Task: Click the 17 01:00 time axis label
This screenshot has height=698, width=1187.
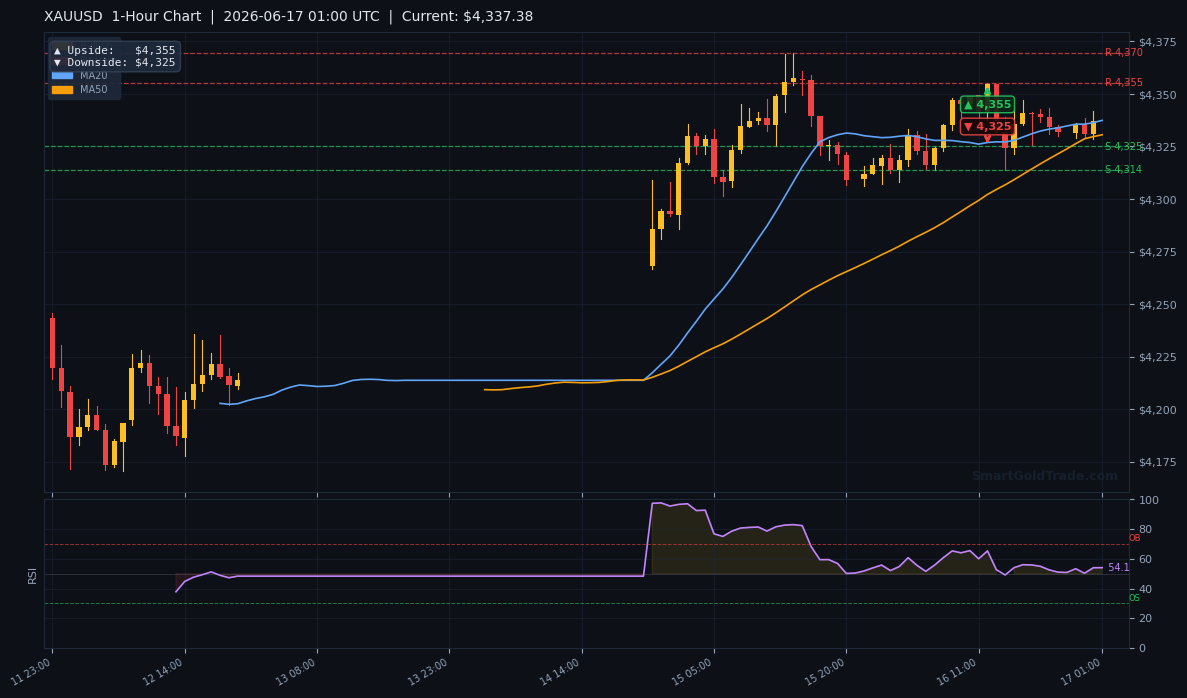Action: (1081, 672)
